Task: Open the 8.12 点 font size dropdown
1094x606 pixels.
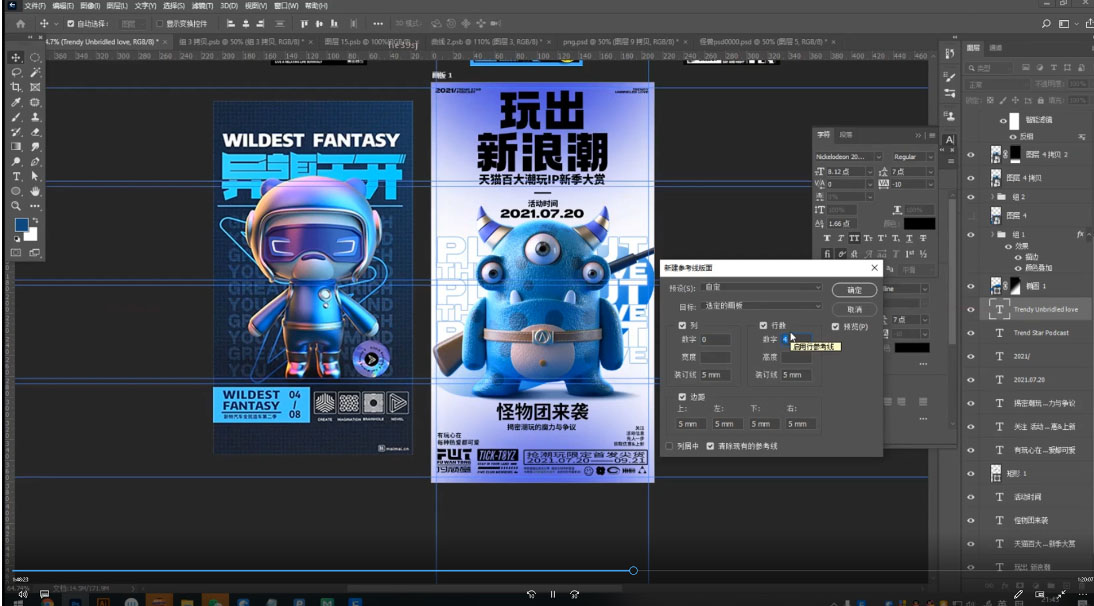Action: 869,172
